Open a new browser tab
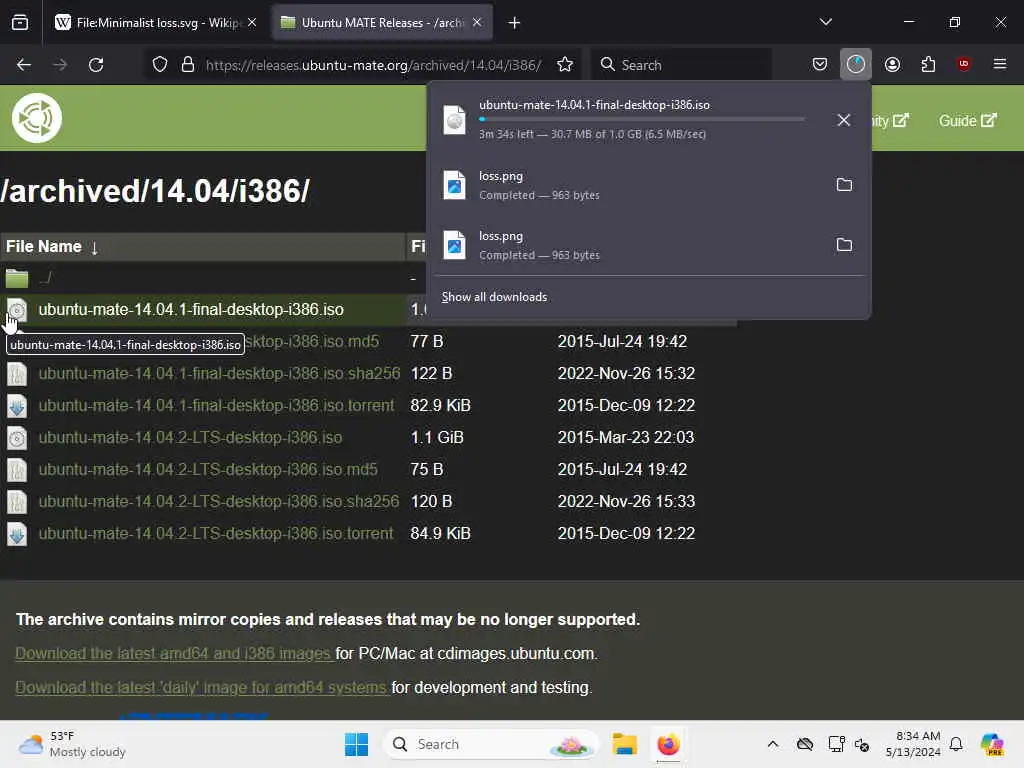The height and width of the screenshot is (768, 1024). click(x=515, y=23)
